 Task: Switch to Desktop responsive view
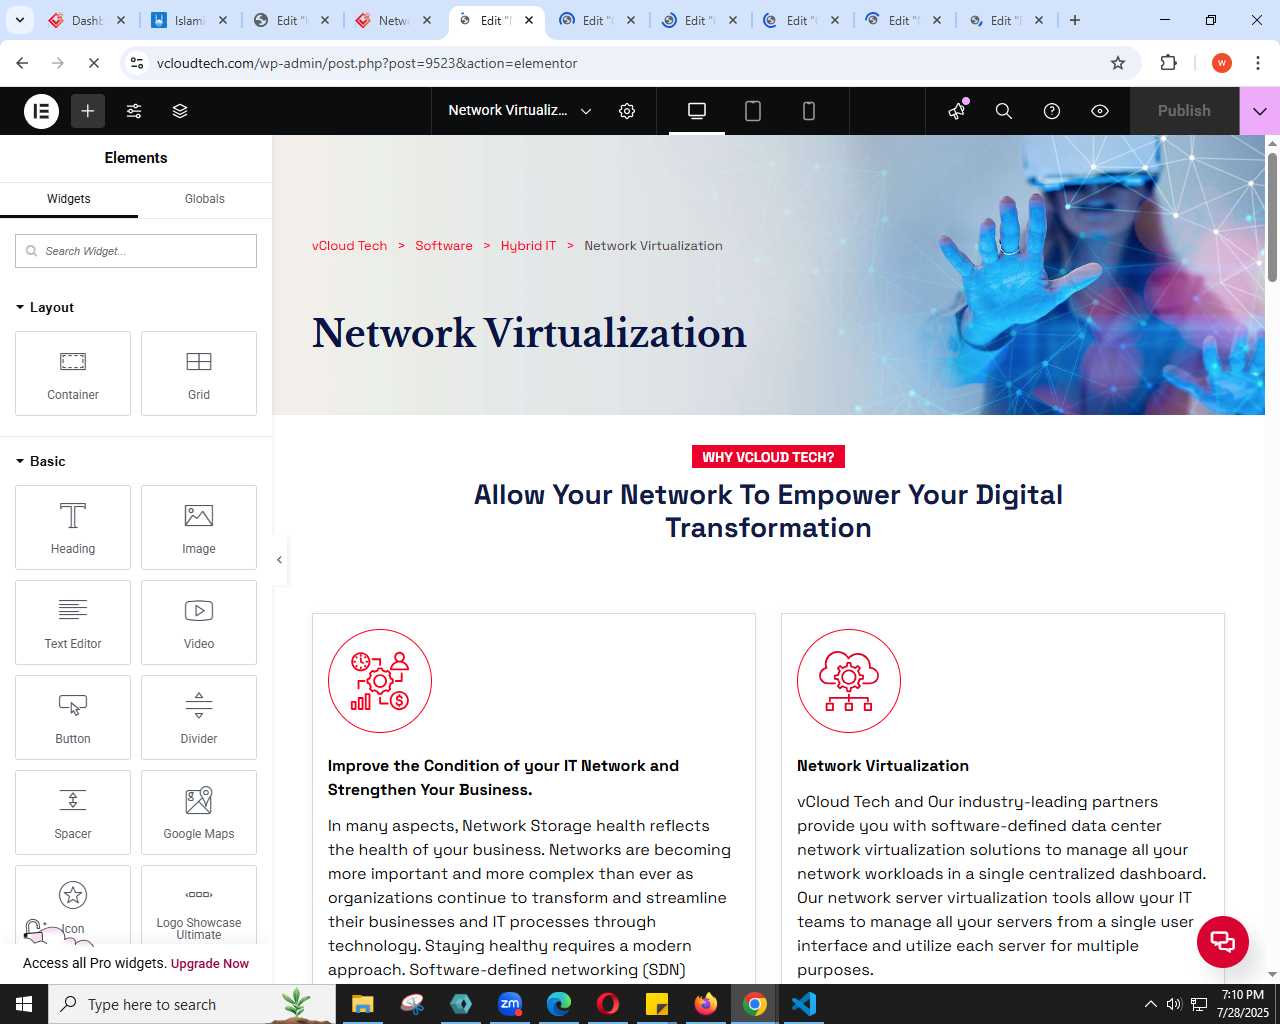coord(697,111)
